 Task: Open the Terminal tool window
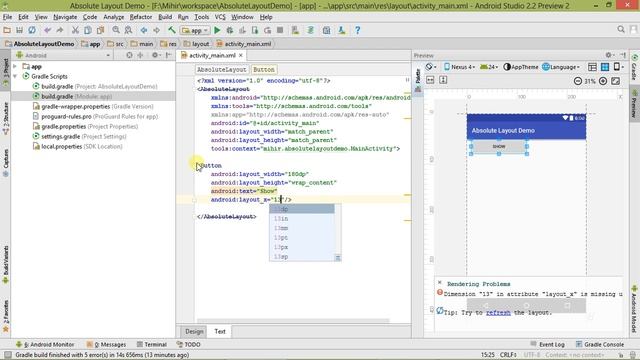[x=152, y=344]
